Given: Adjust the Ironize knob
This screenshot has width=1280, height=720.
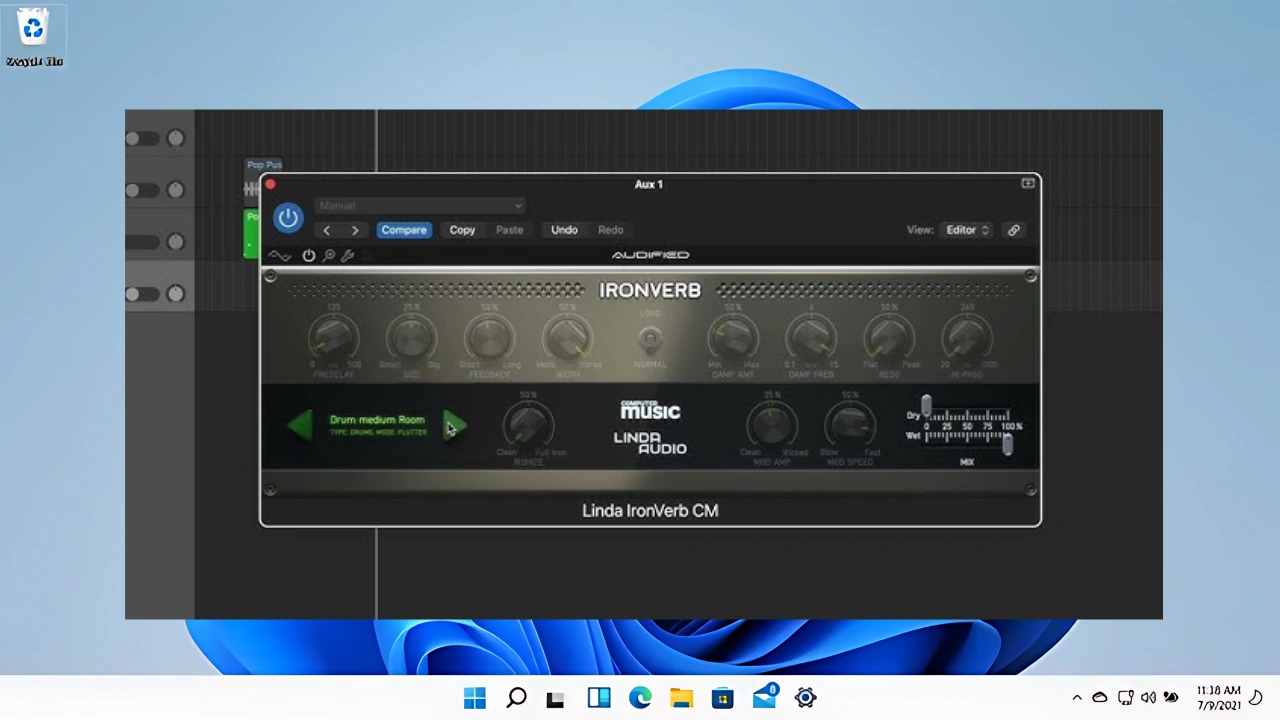Looking at the screenshot, I should (527, 425).
